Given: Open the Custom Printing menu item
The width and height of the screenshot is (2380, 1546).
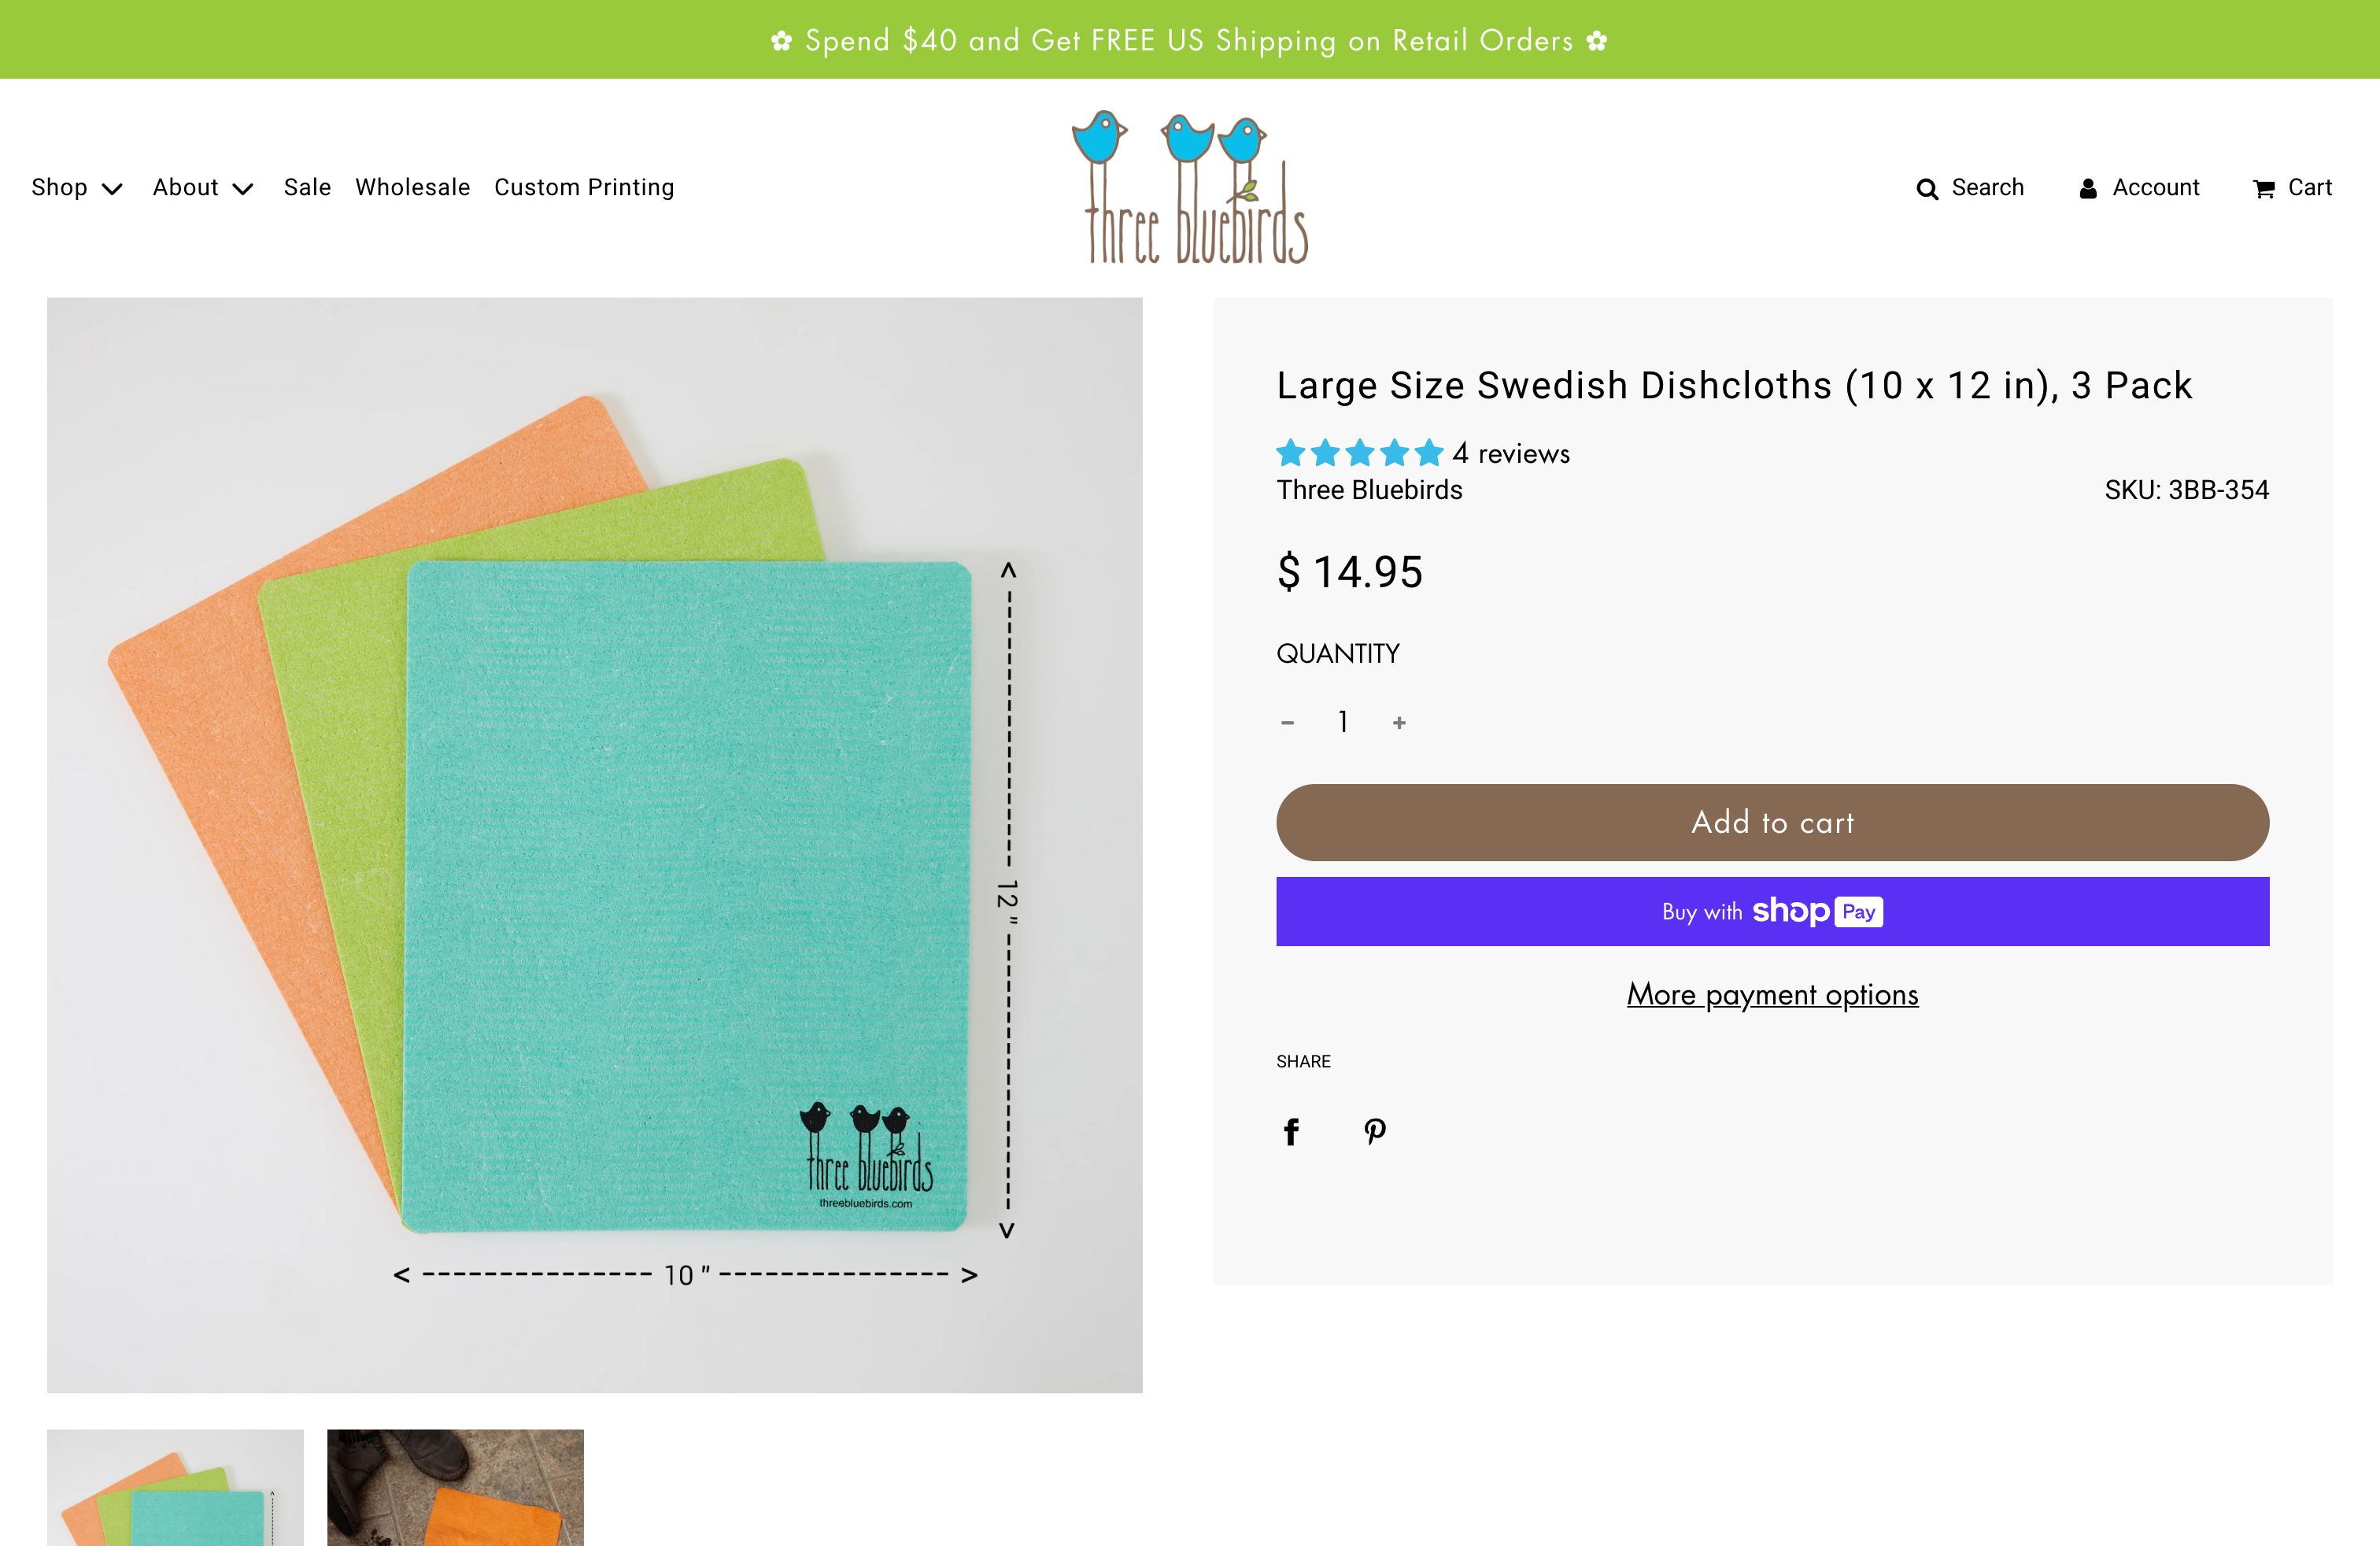Looking at the screenshot, I should pos(584,187).
